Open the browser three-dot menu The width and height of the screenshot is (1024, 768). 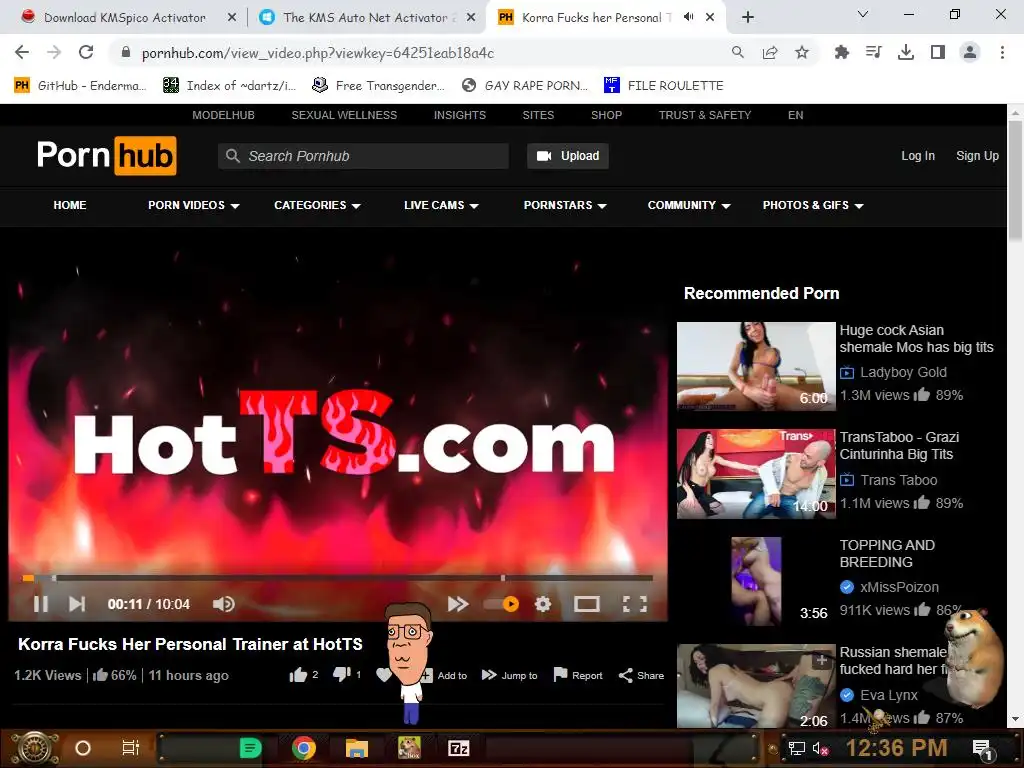pos(1002,52)
